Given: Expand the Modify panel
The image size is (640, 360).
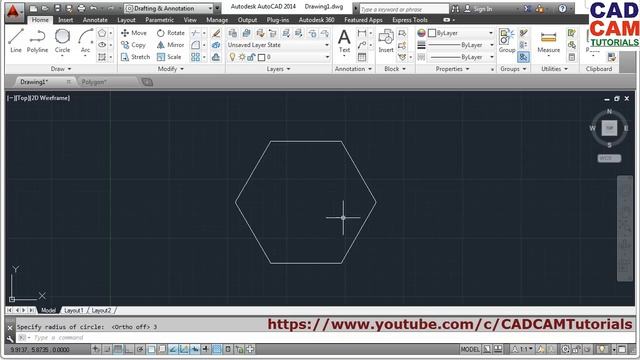Looking at the screenshot, I should pos(171,69).
